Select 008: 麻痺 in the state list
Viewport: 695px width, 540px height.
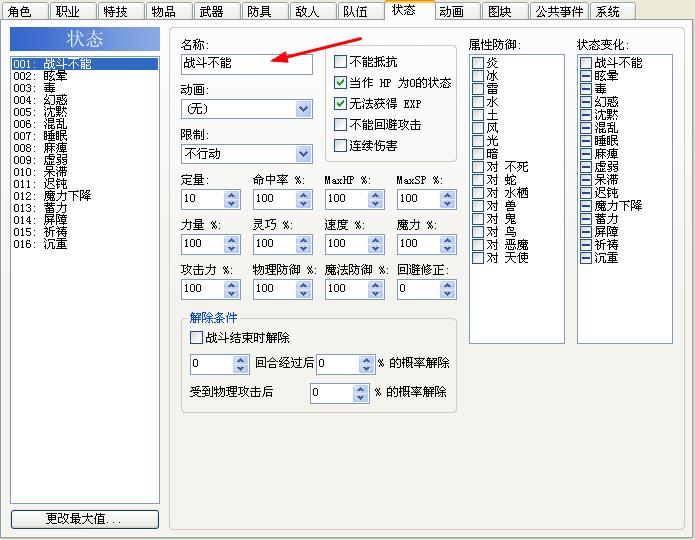pyautogui.click(x=85, y=148)
